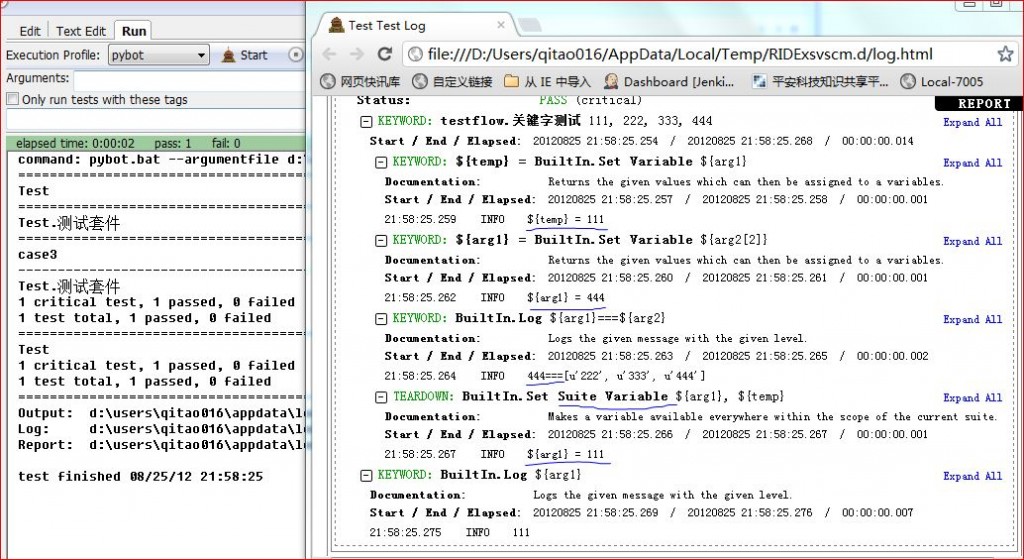Collapse the last BuiltIn.Log ${arg1} keyword

[x=366, y=475]
